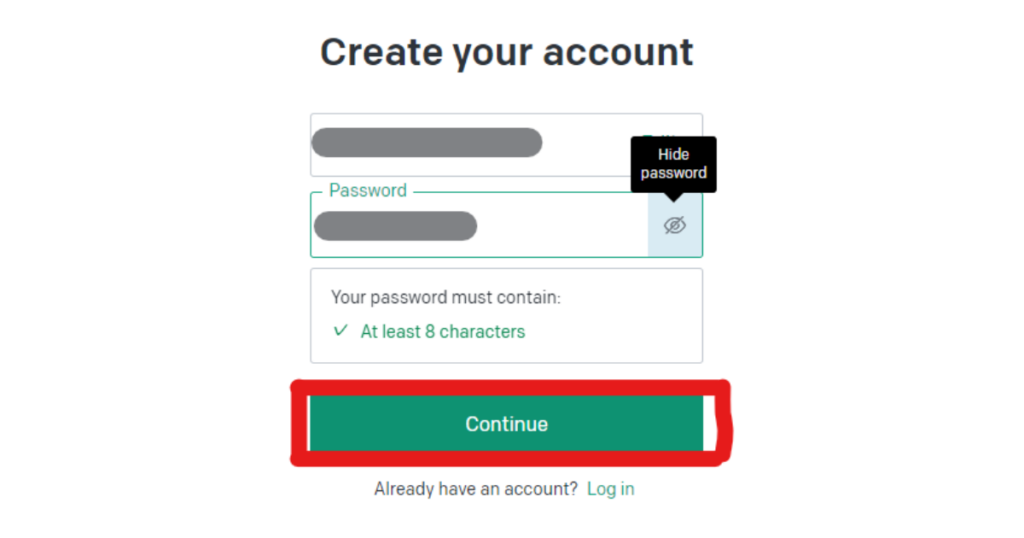Click the floating Password field label

click(367, 190)
